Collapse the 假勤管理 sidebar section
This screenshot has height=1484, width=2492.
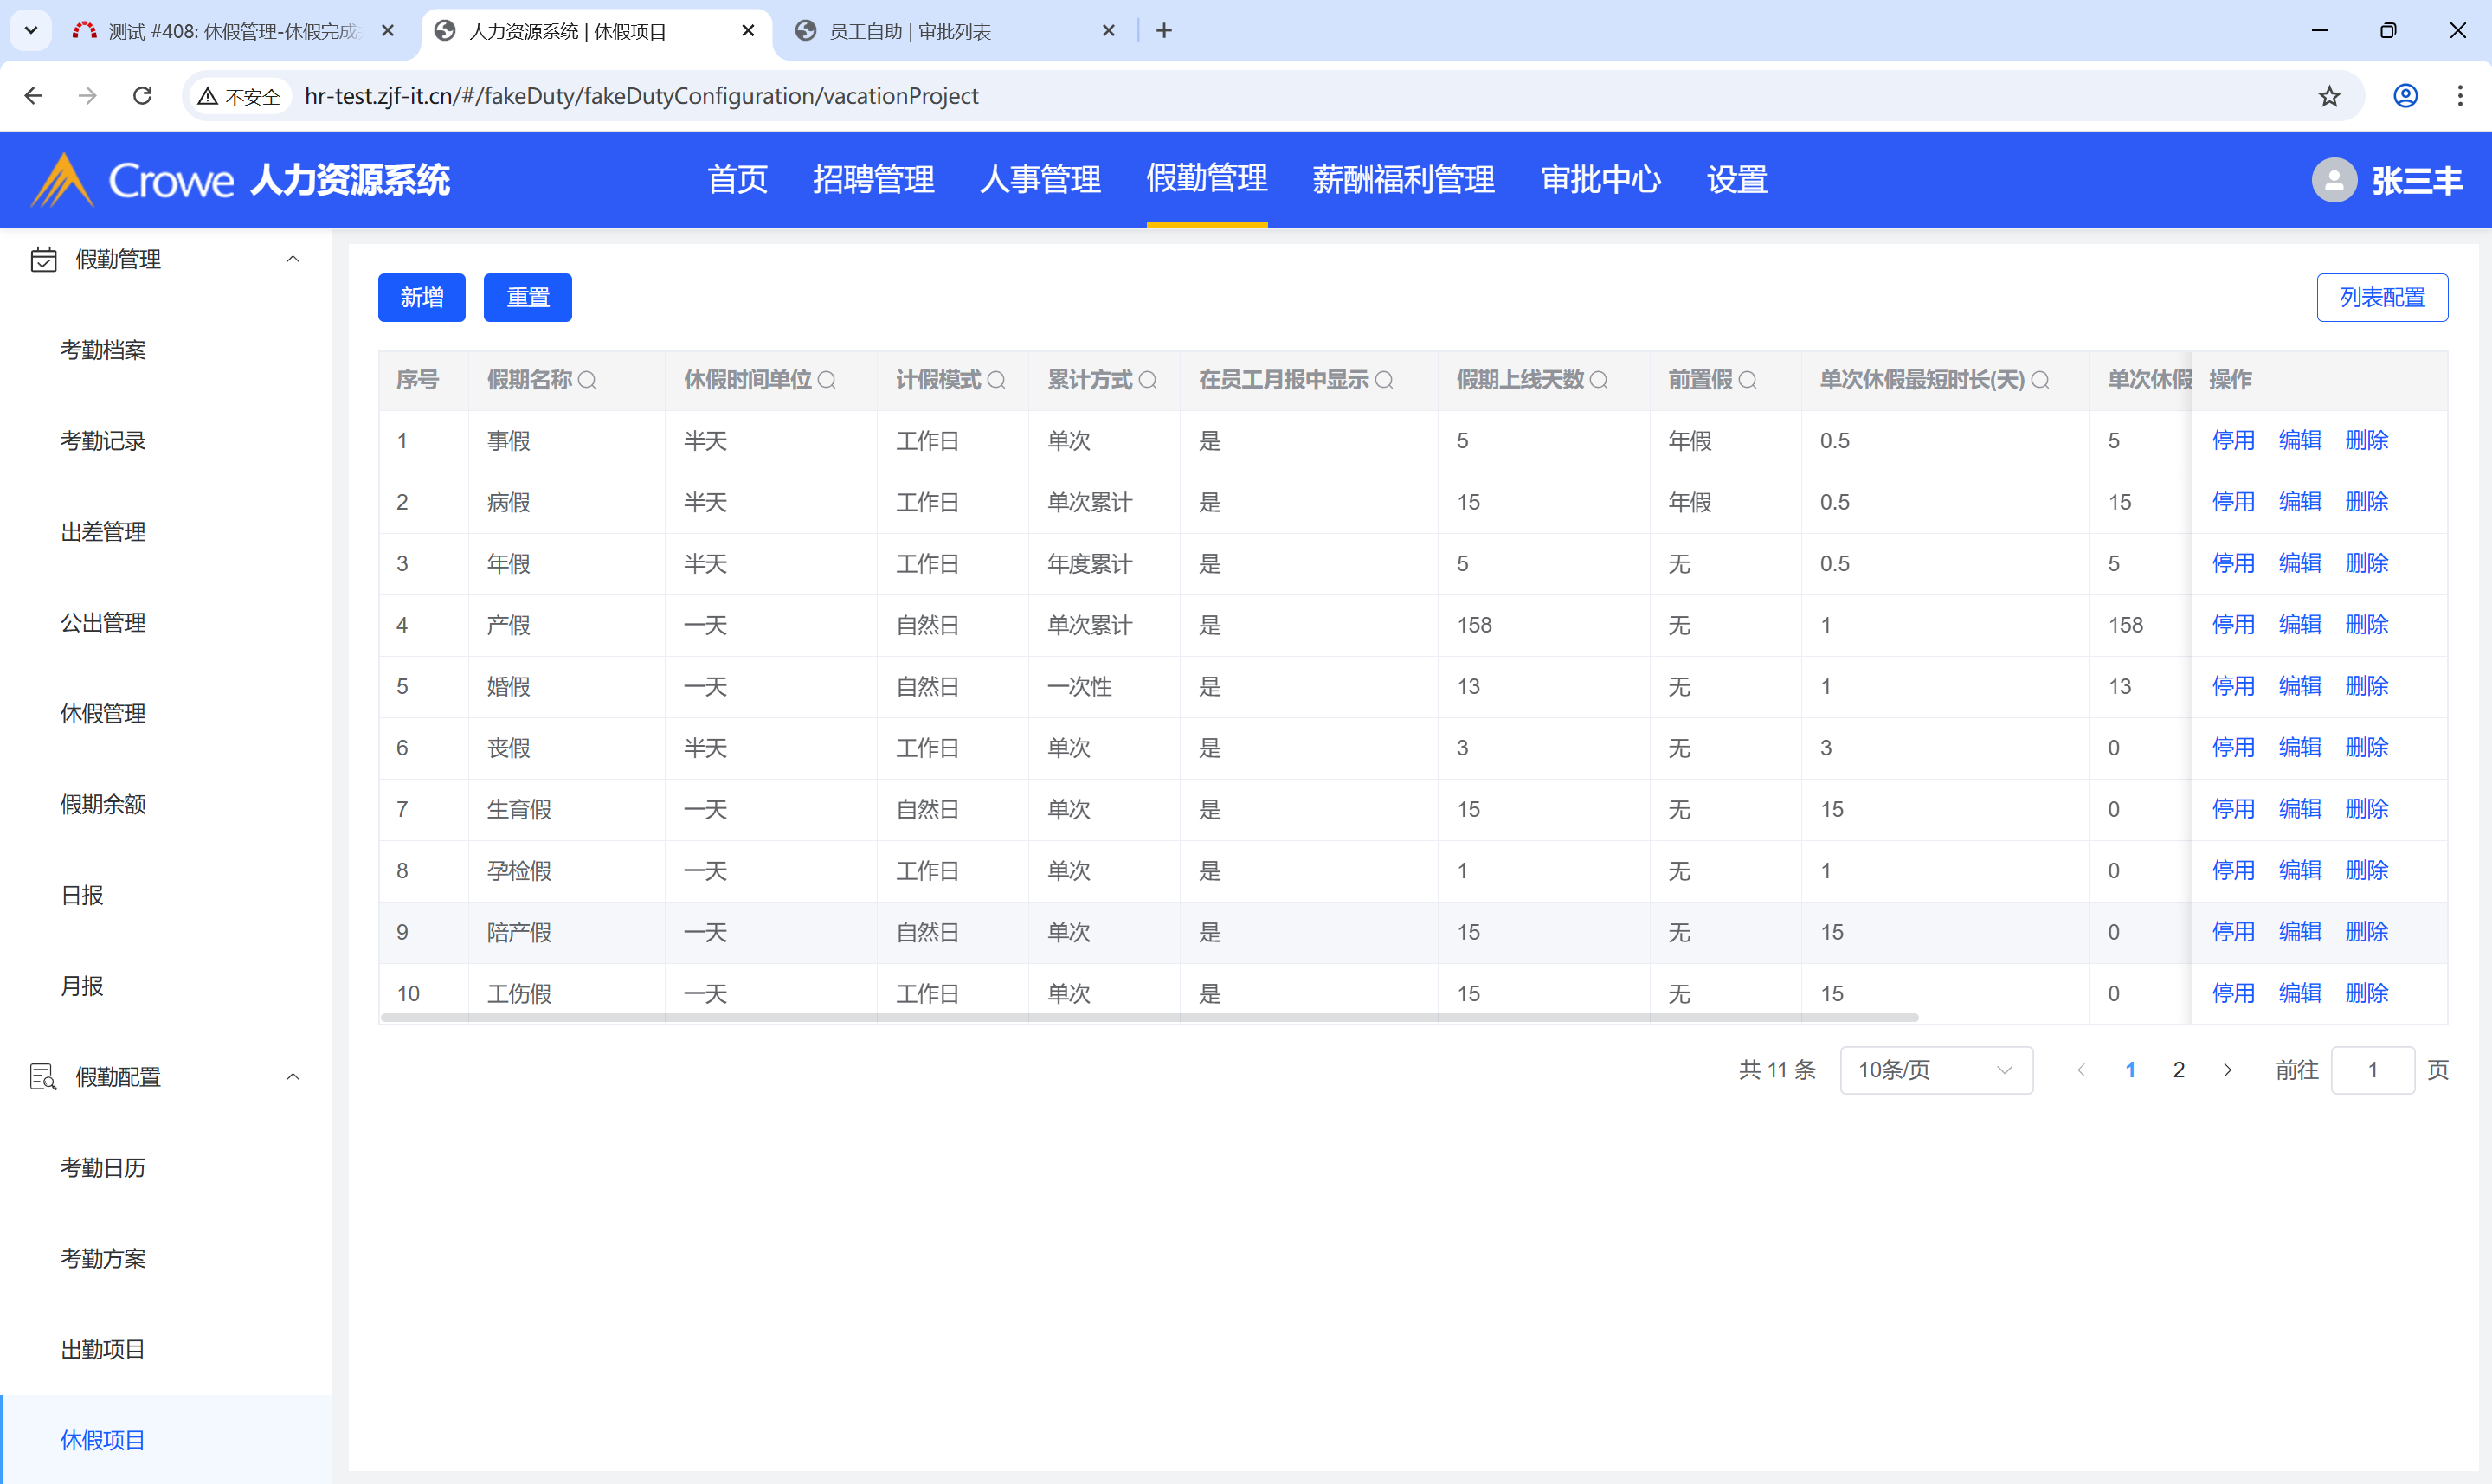(292, 260)
